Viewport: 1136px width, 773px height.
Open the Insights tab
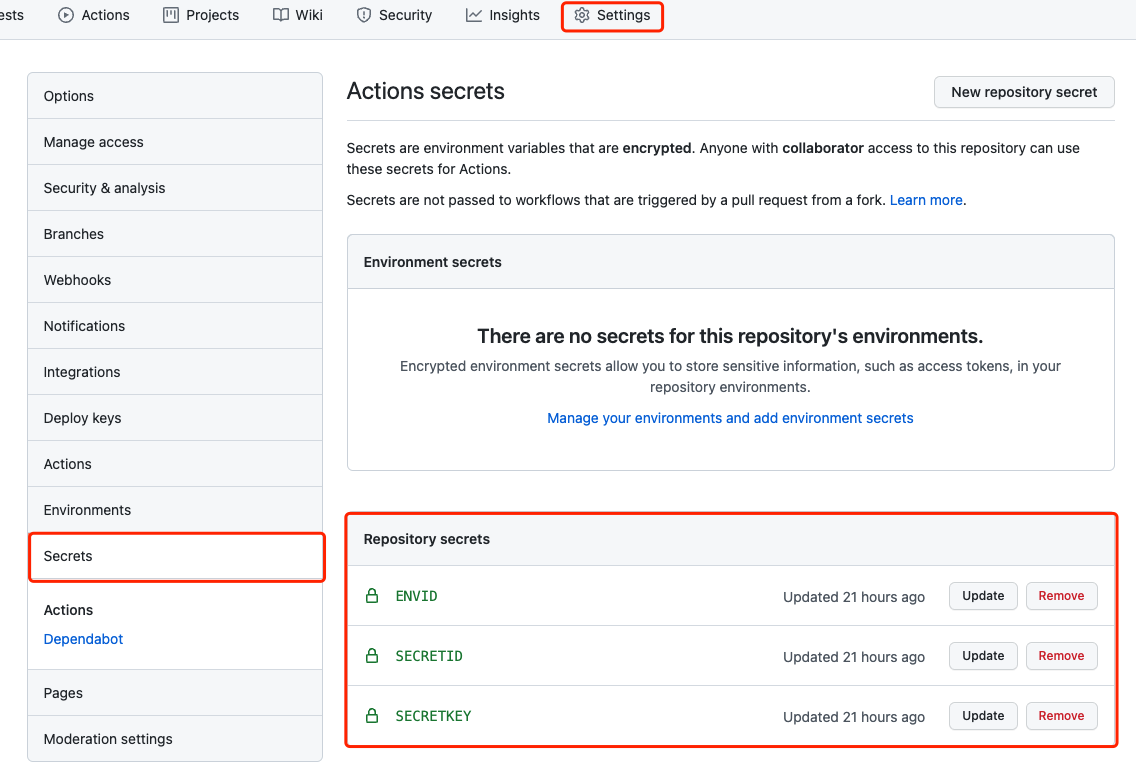pos(503,15)
